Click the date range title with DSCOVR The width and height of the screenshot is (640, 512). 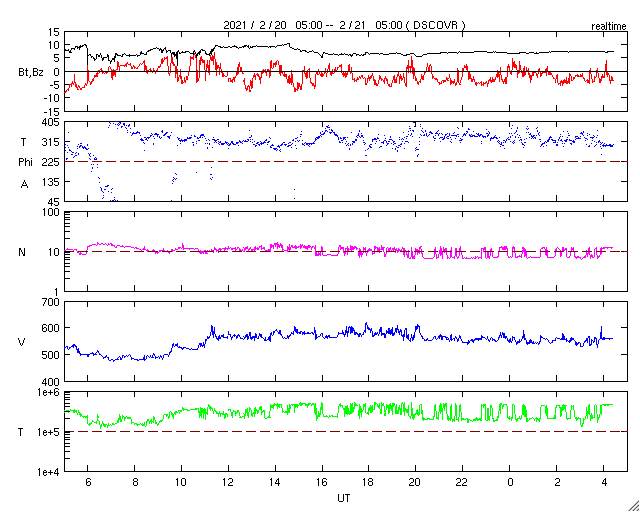click(x=344, y=25)
